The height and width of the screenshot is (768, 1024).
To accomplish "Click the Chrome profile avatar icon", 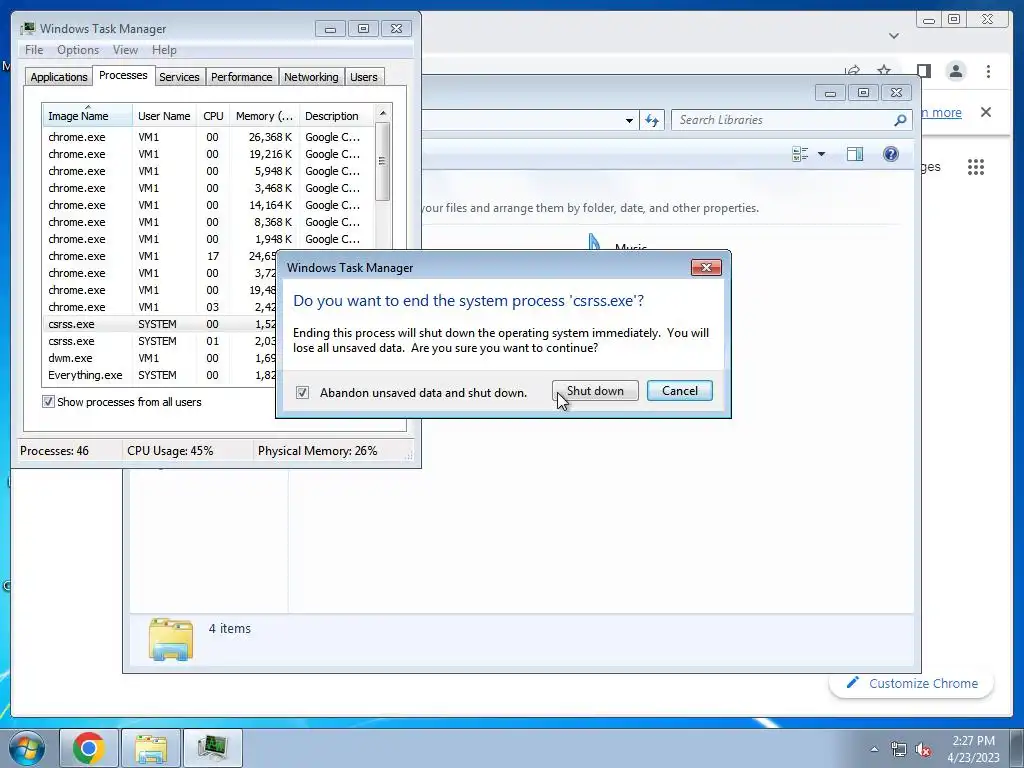I will (956, 71).
